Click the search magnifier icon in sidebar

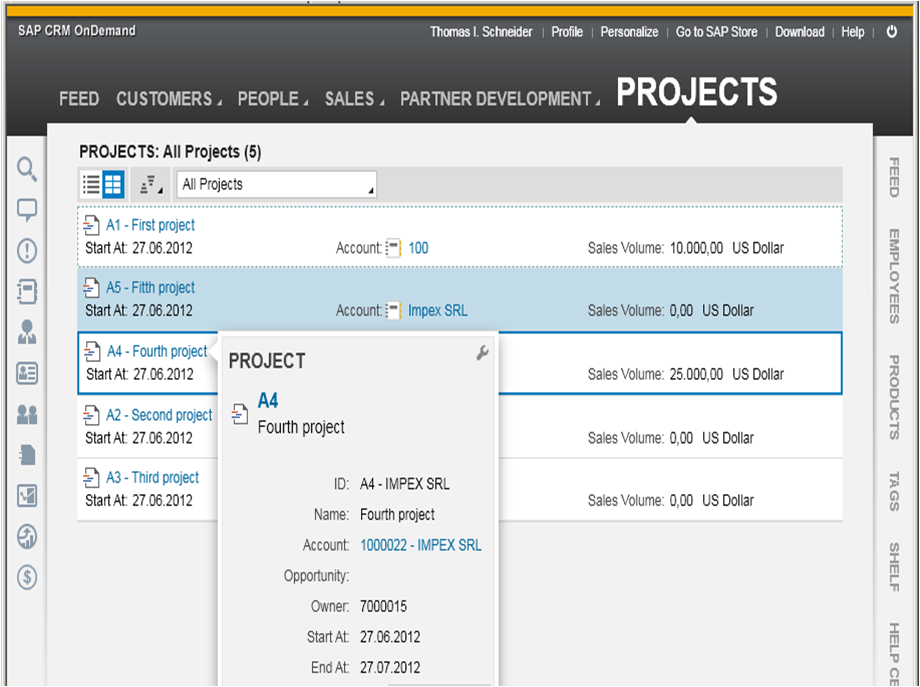pyautogui.click(x=27, y=169)
